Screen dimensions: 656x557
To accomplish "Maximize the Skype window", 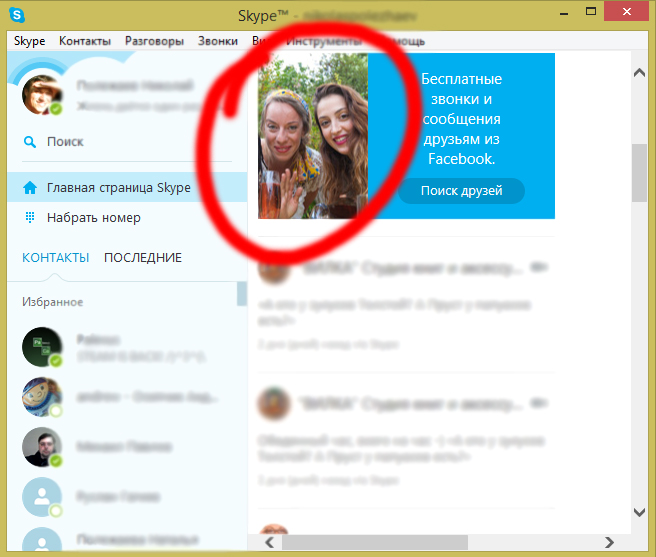I will click(x=591, y=12).
